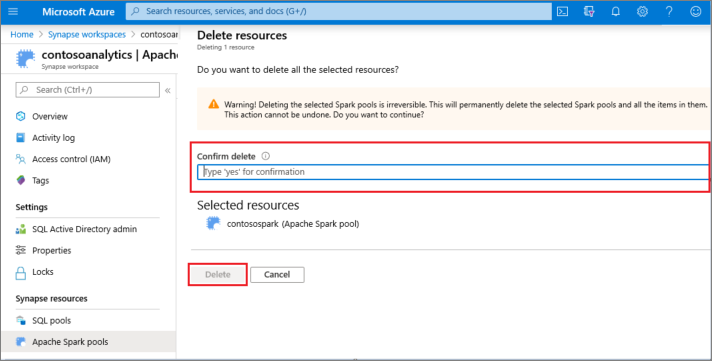Screen dimensions: 712x361
Task: Open the notifications bell
Action: click(x=615, y=11)
